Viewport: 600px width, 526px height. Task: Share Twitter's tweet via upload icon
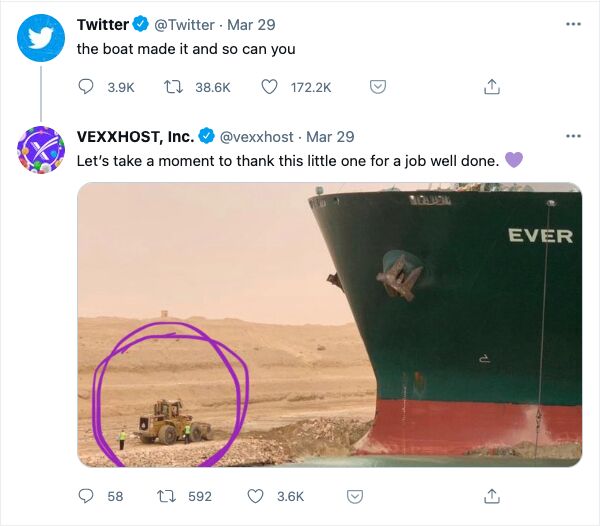coord(492,87)
